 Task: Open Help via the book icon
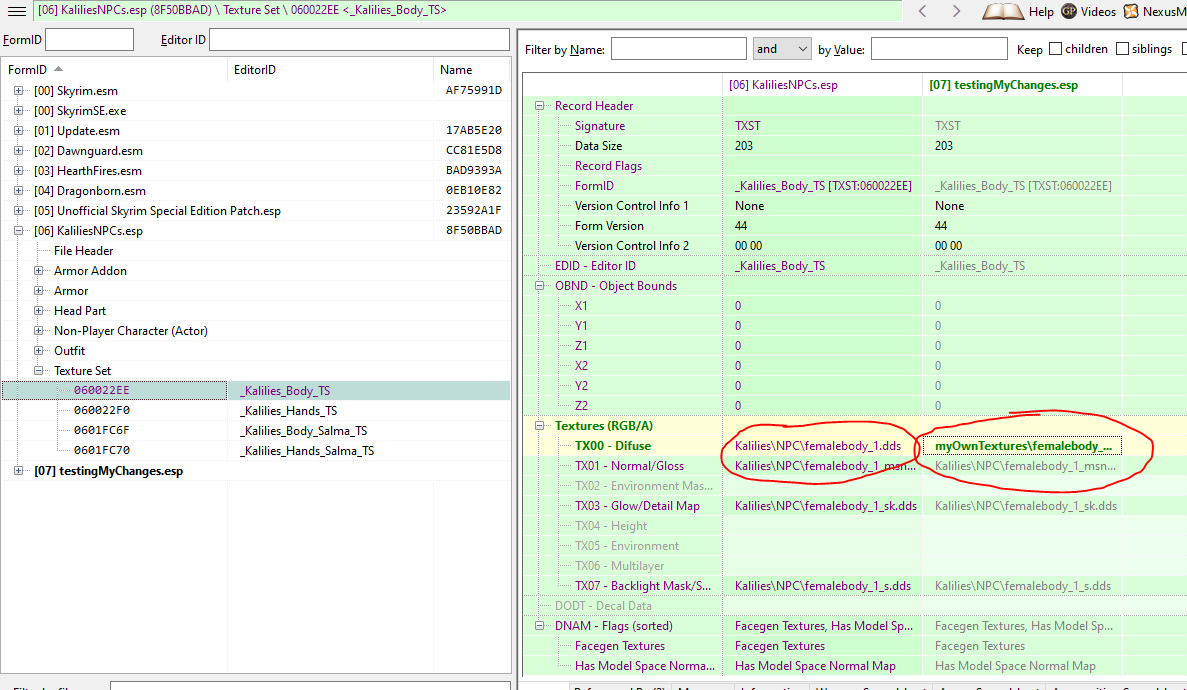tap(1003, 11)
